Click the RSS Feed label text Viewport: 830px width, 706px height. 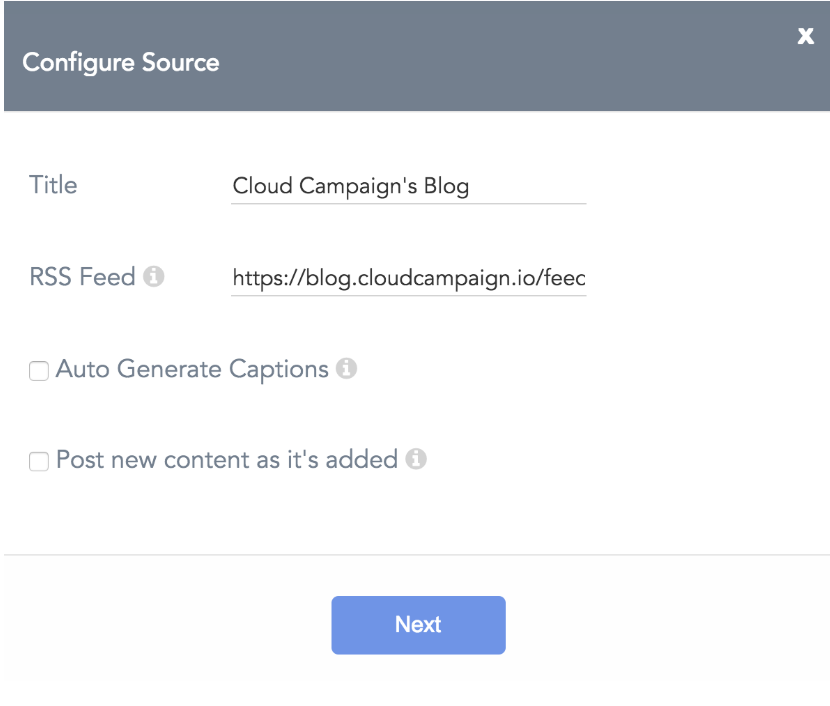(82, 277)
